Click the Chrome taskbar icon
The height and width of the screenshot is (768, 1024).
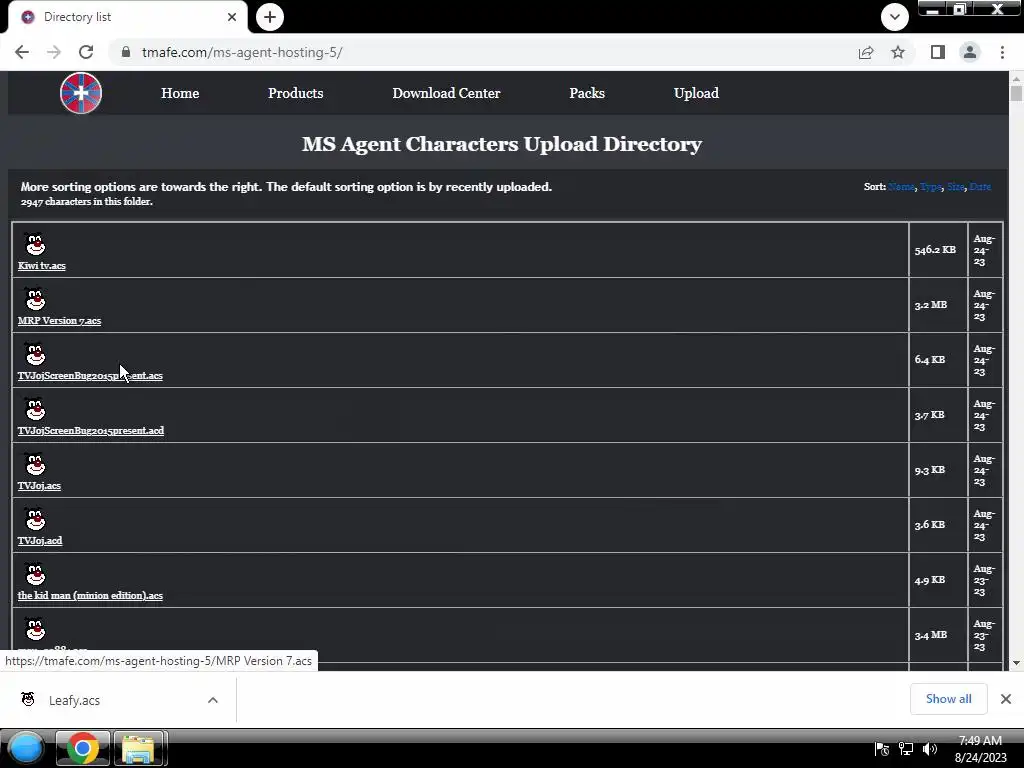click(x=83, y=748)
